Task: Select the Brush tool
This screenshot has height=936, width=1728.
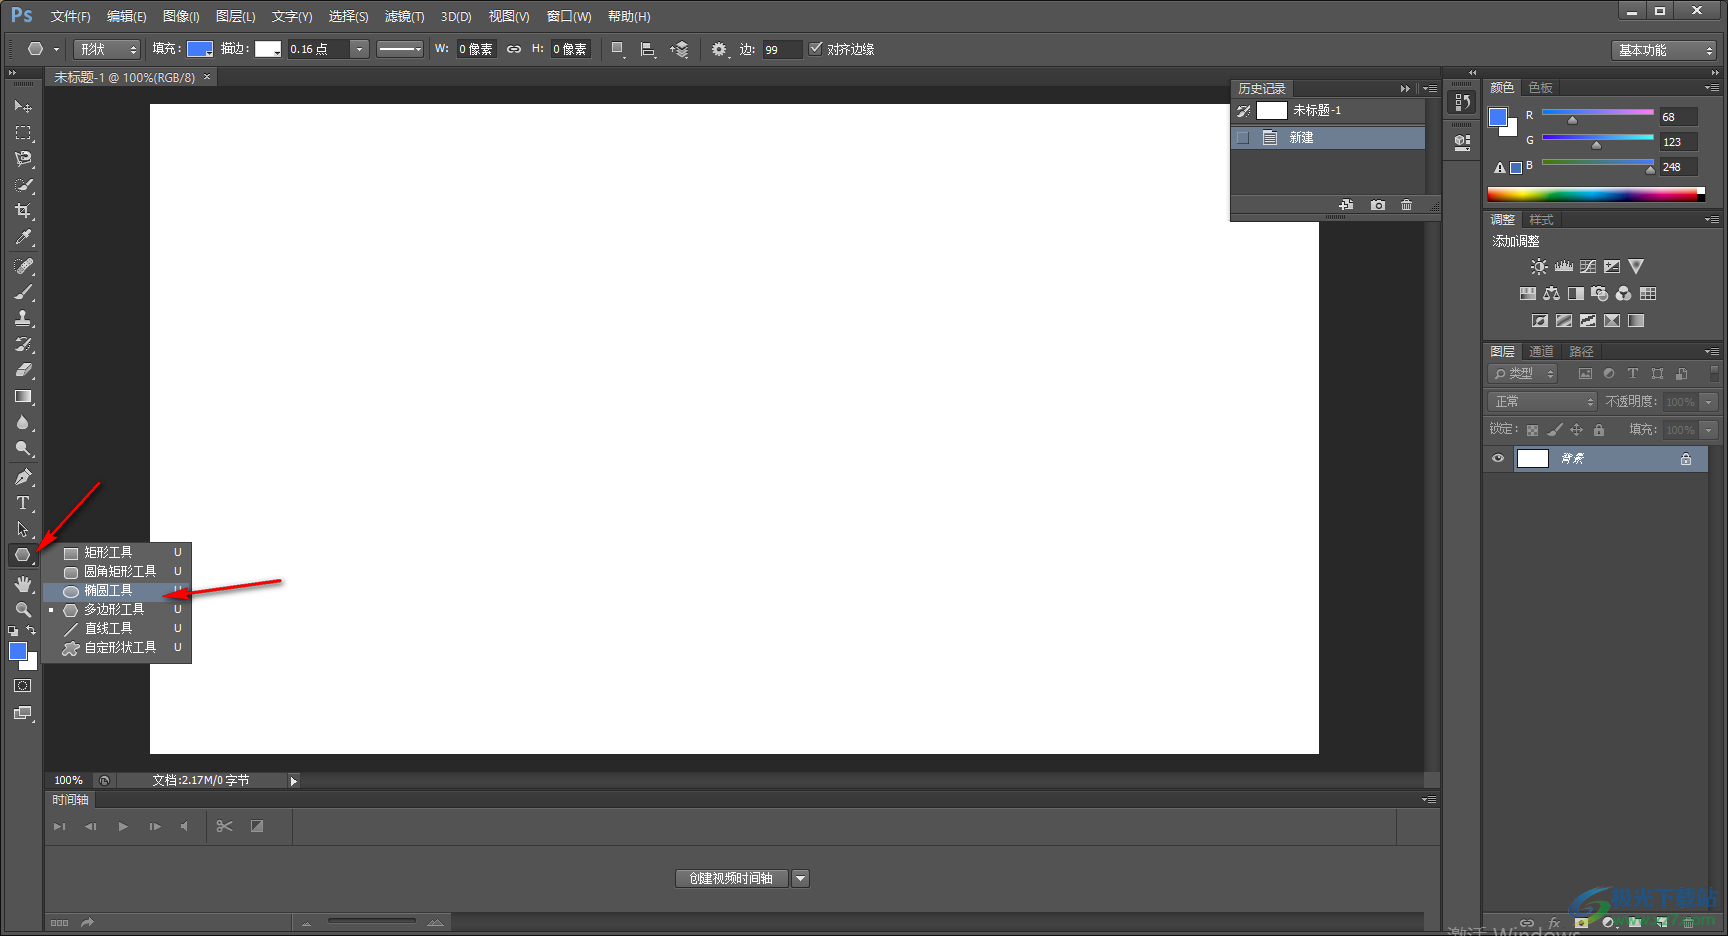Action: coord(22,292)
